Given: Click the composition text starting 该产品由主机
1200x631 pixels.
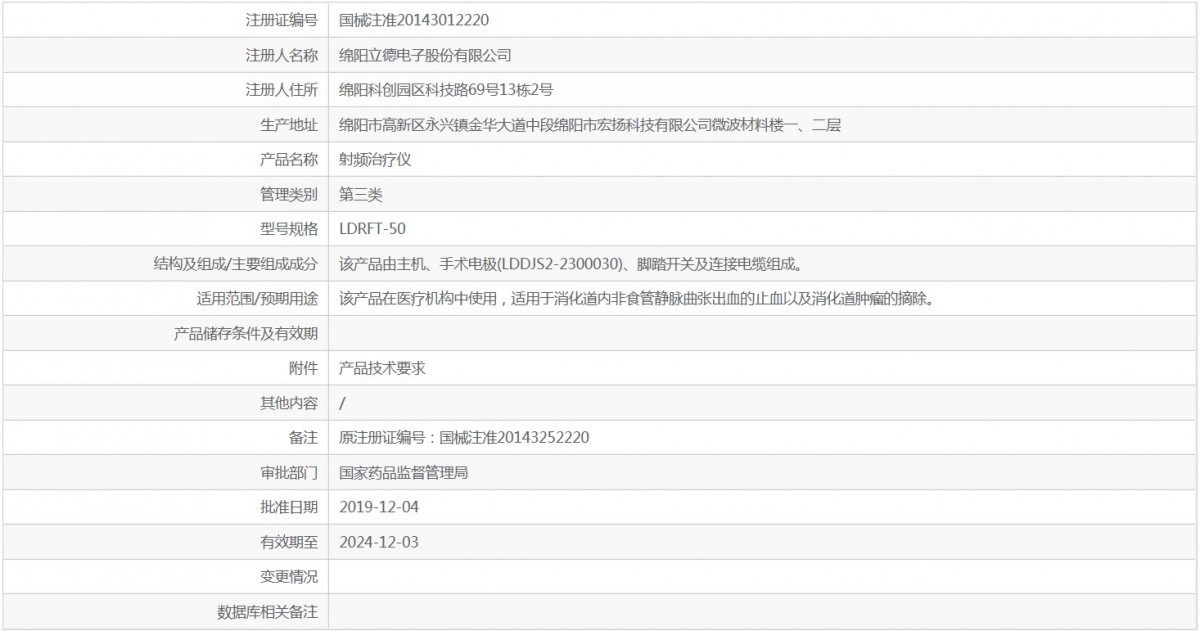Looking at the screenshot, I should (x=571, y=264).
